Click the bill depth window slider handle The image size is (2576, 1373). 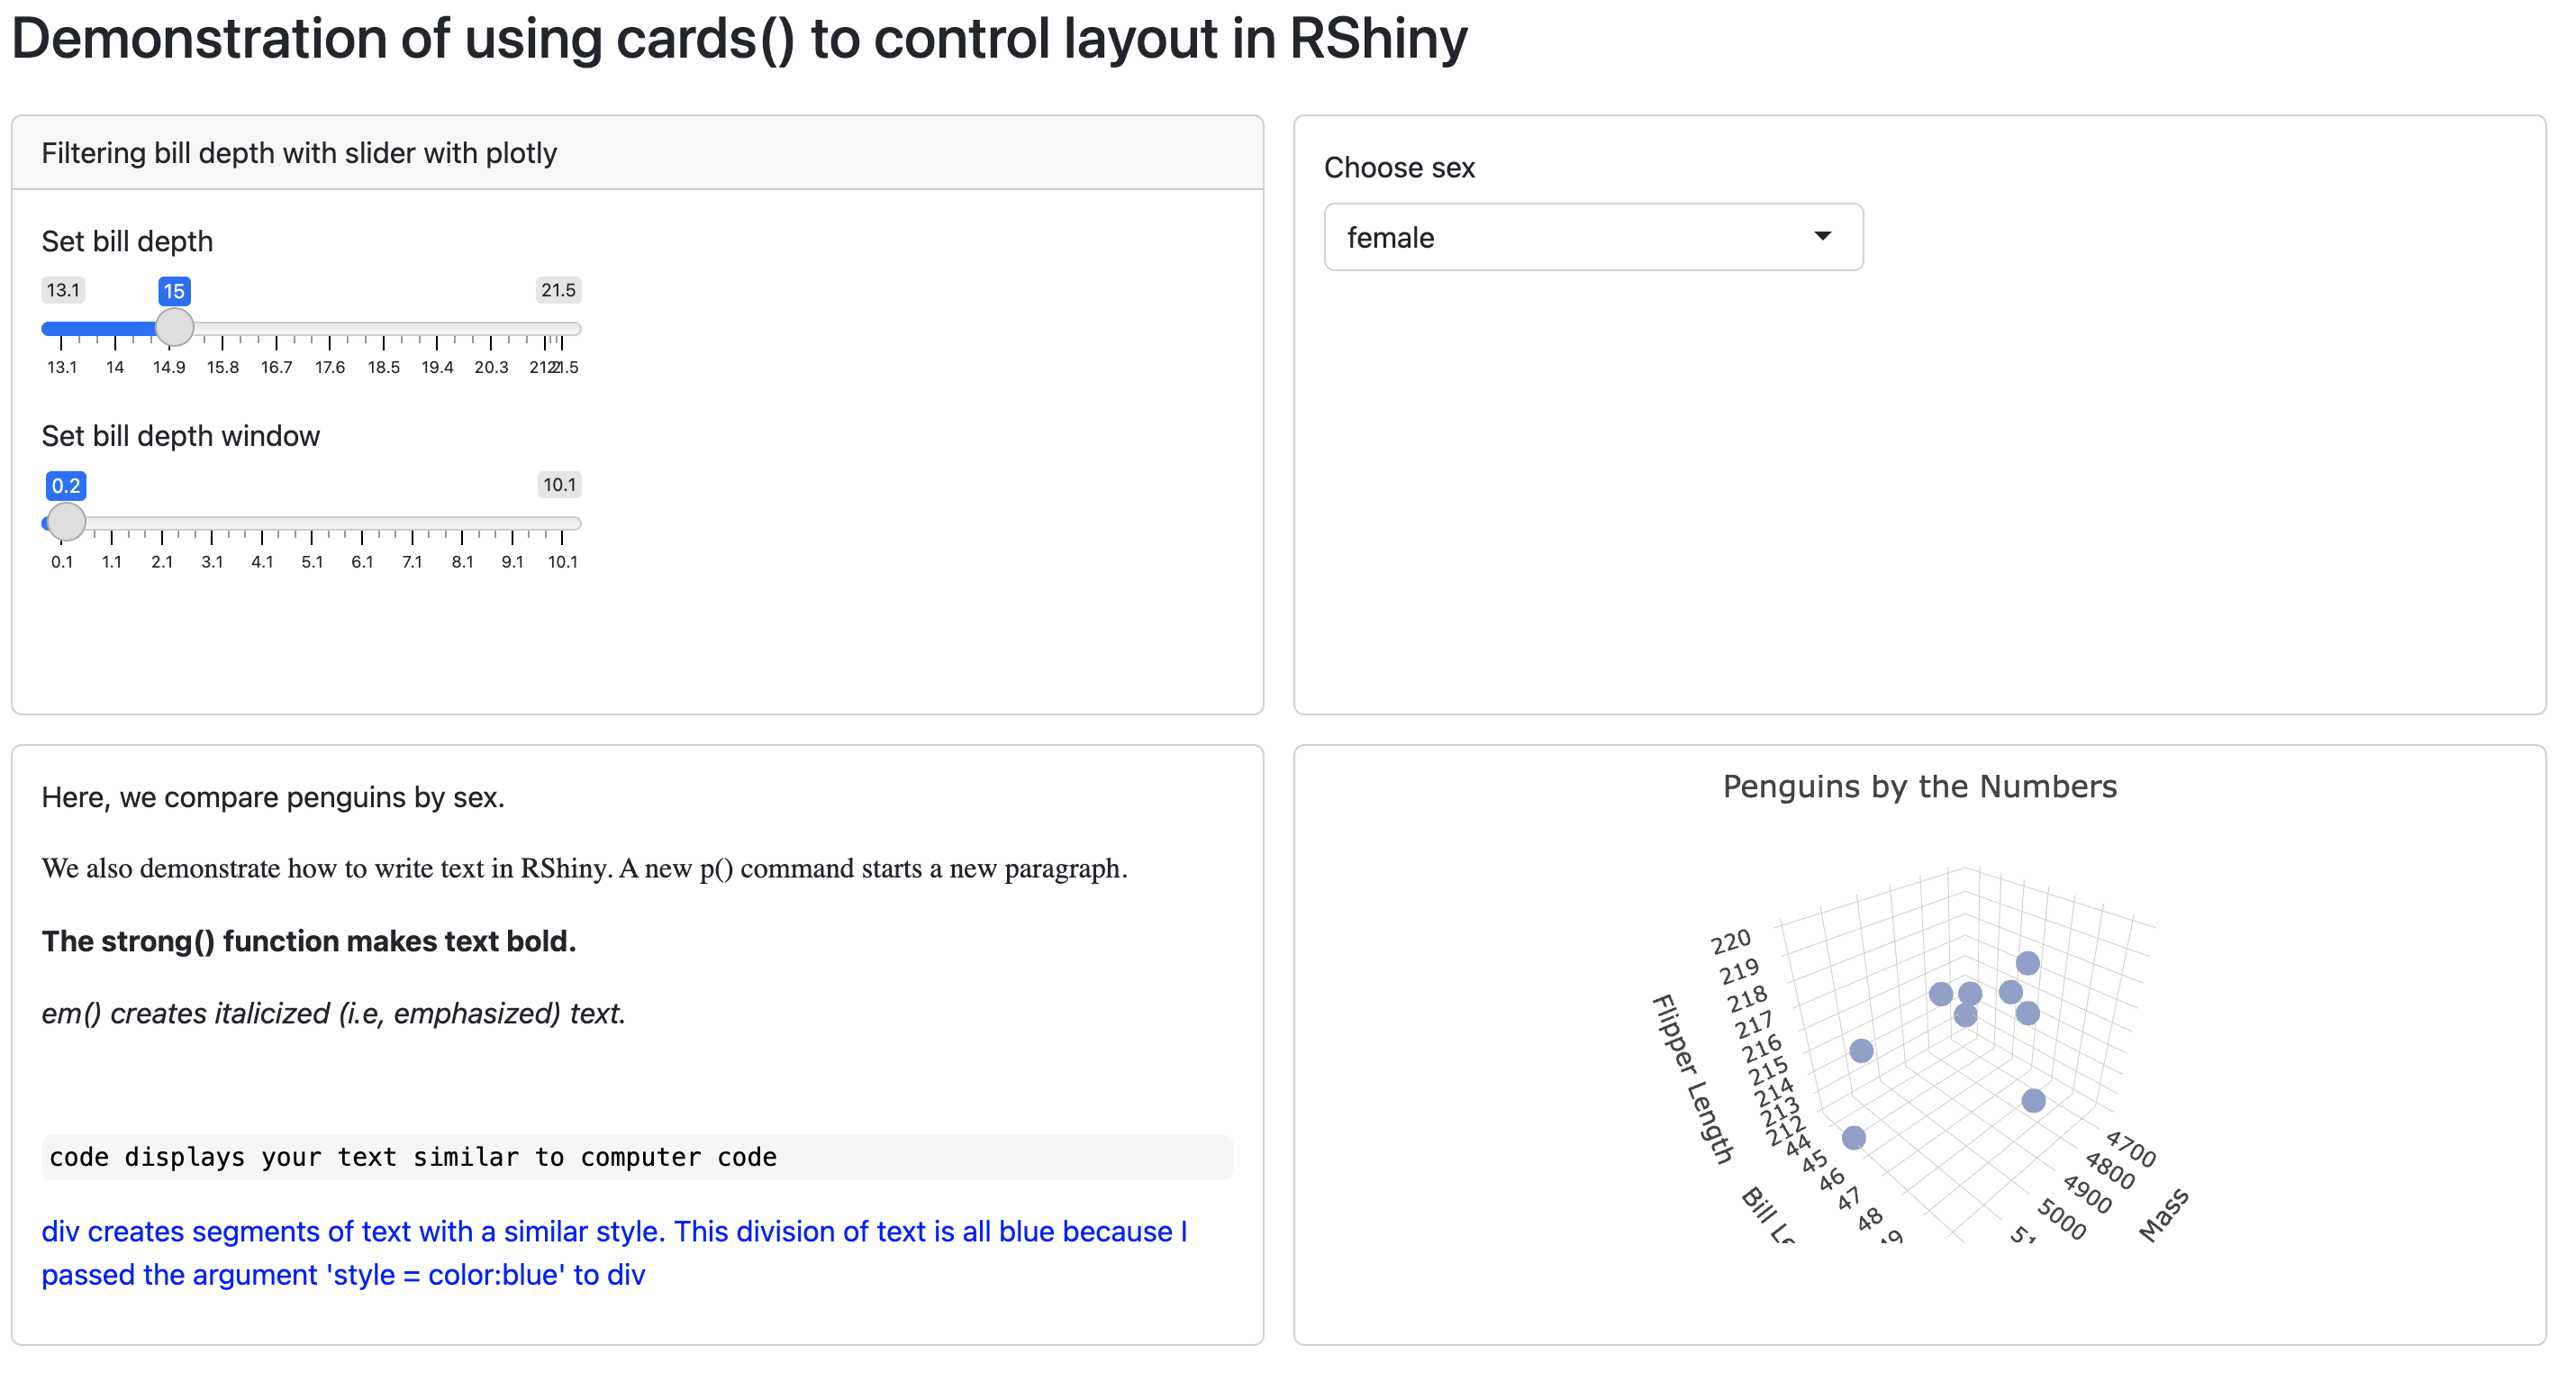[67, 522]
